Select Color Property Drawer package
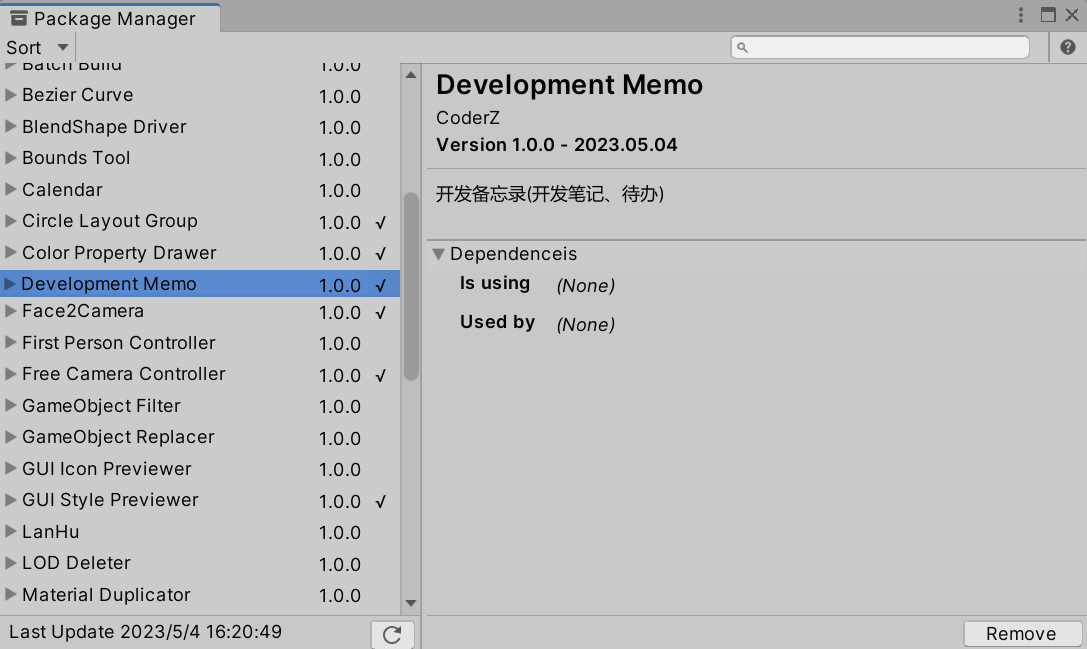The width and height of the screenshot is (1087, 649). (200, 253)
